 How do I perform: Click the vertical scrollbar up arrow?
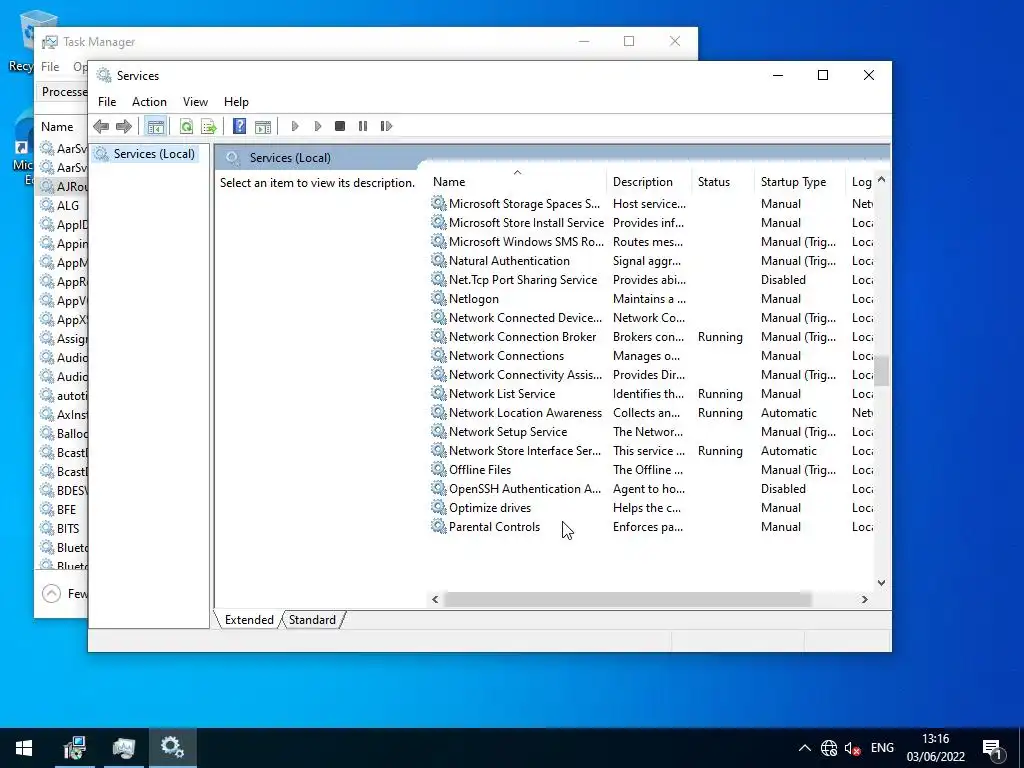coord(882,179)
